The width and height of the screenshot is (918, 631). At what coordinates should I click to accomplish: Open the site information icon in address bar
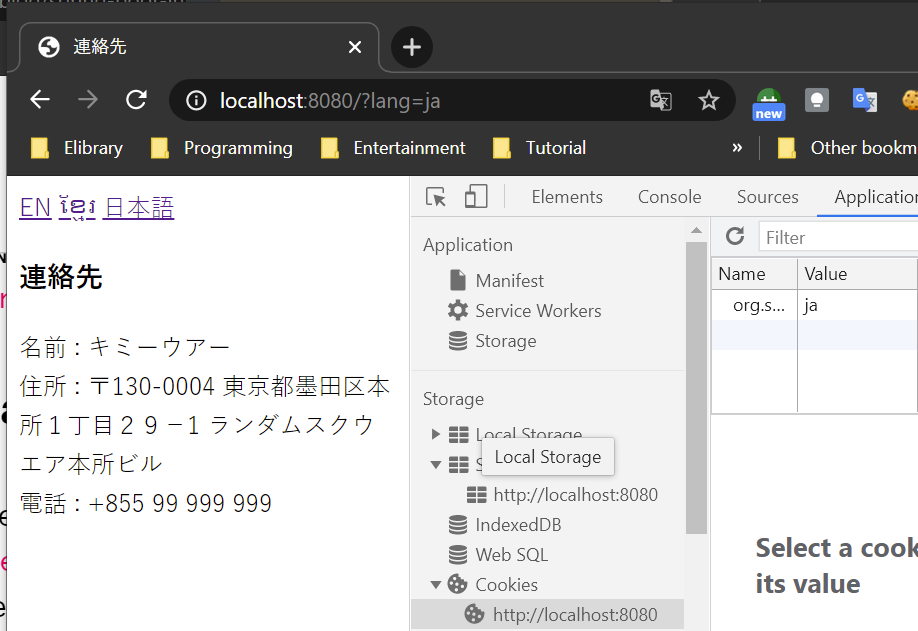[x=196, y=101]
